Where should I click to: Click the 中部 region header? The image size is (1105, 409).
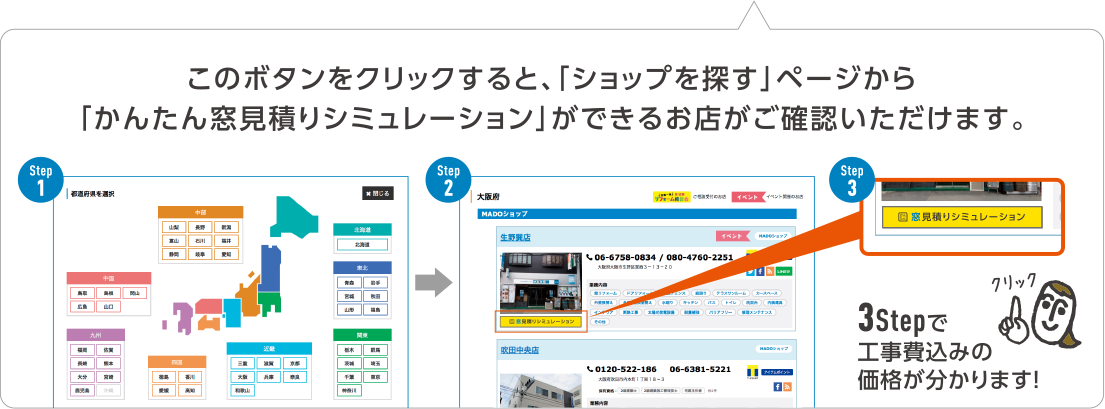(200, 212)
